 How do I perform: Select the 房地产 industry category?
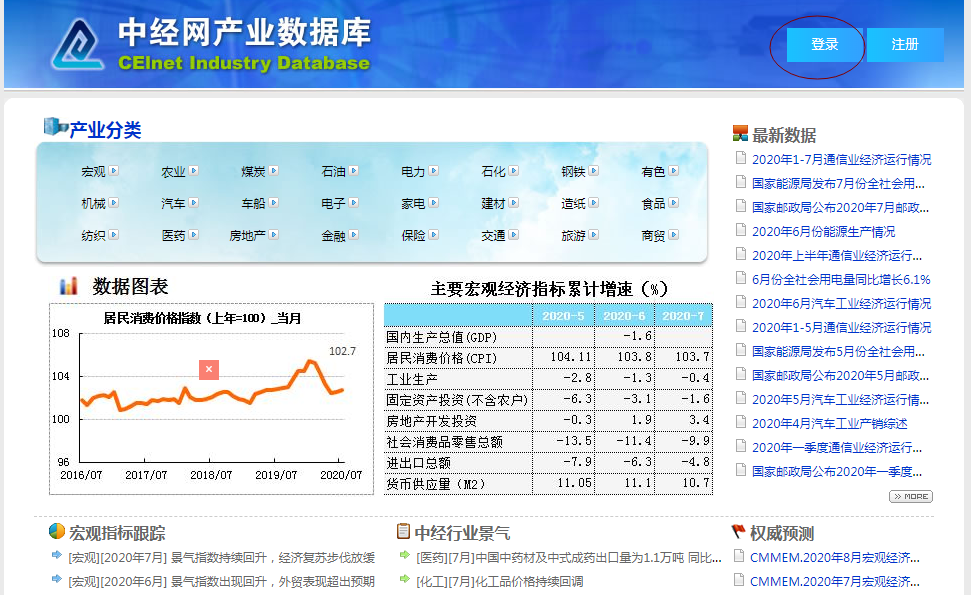pos(247,236)
